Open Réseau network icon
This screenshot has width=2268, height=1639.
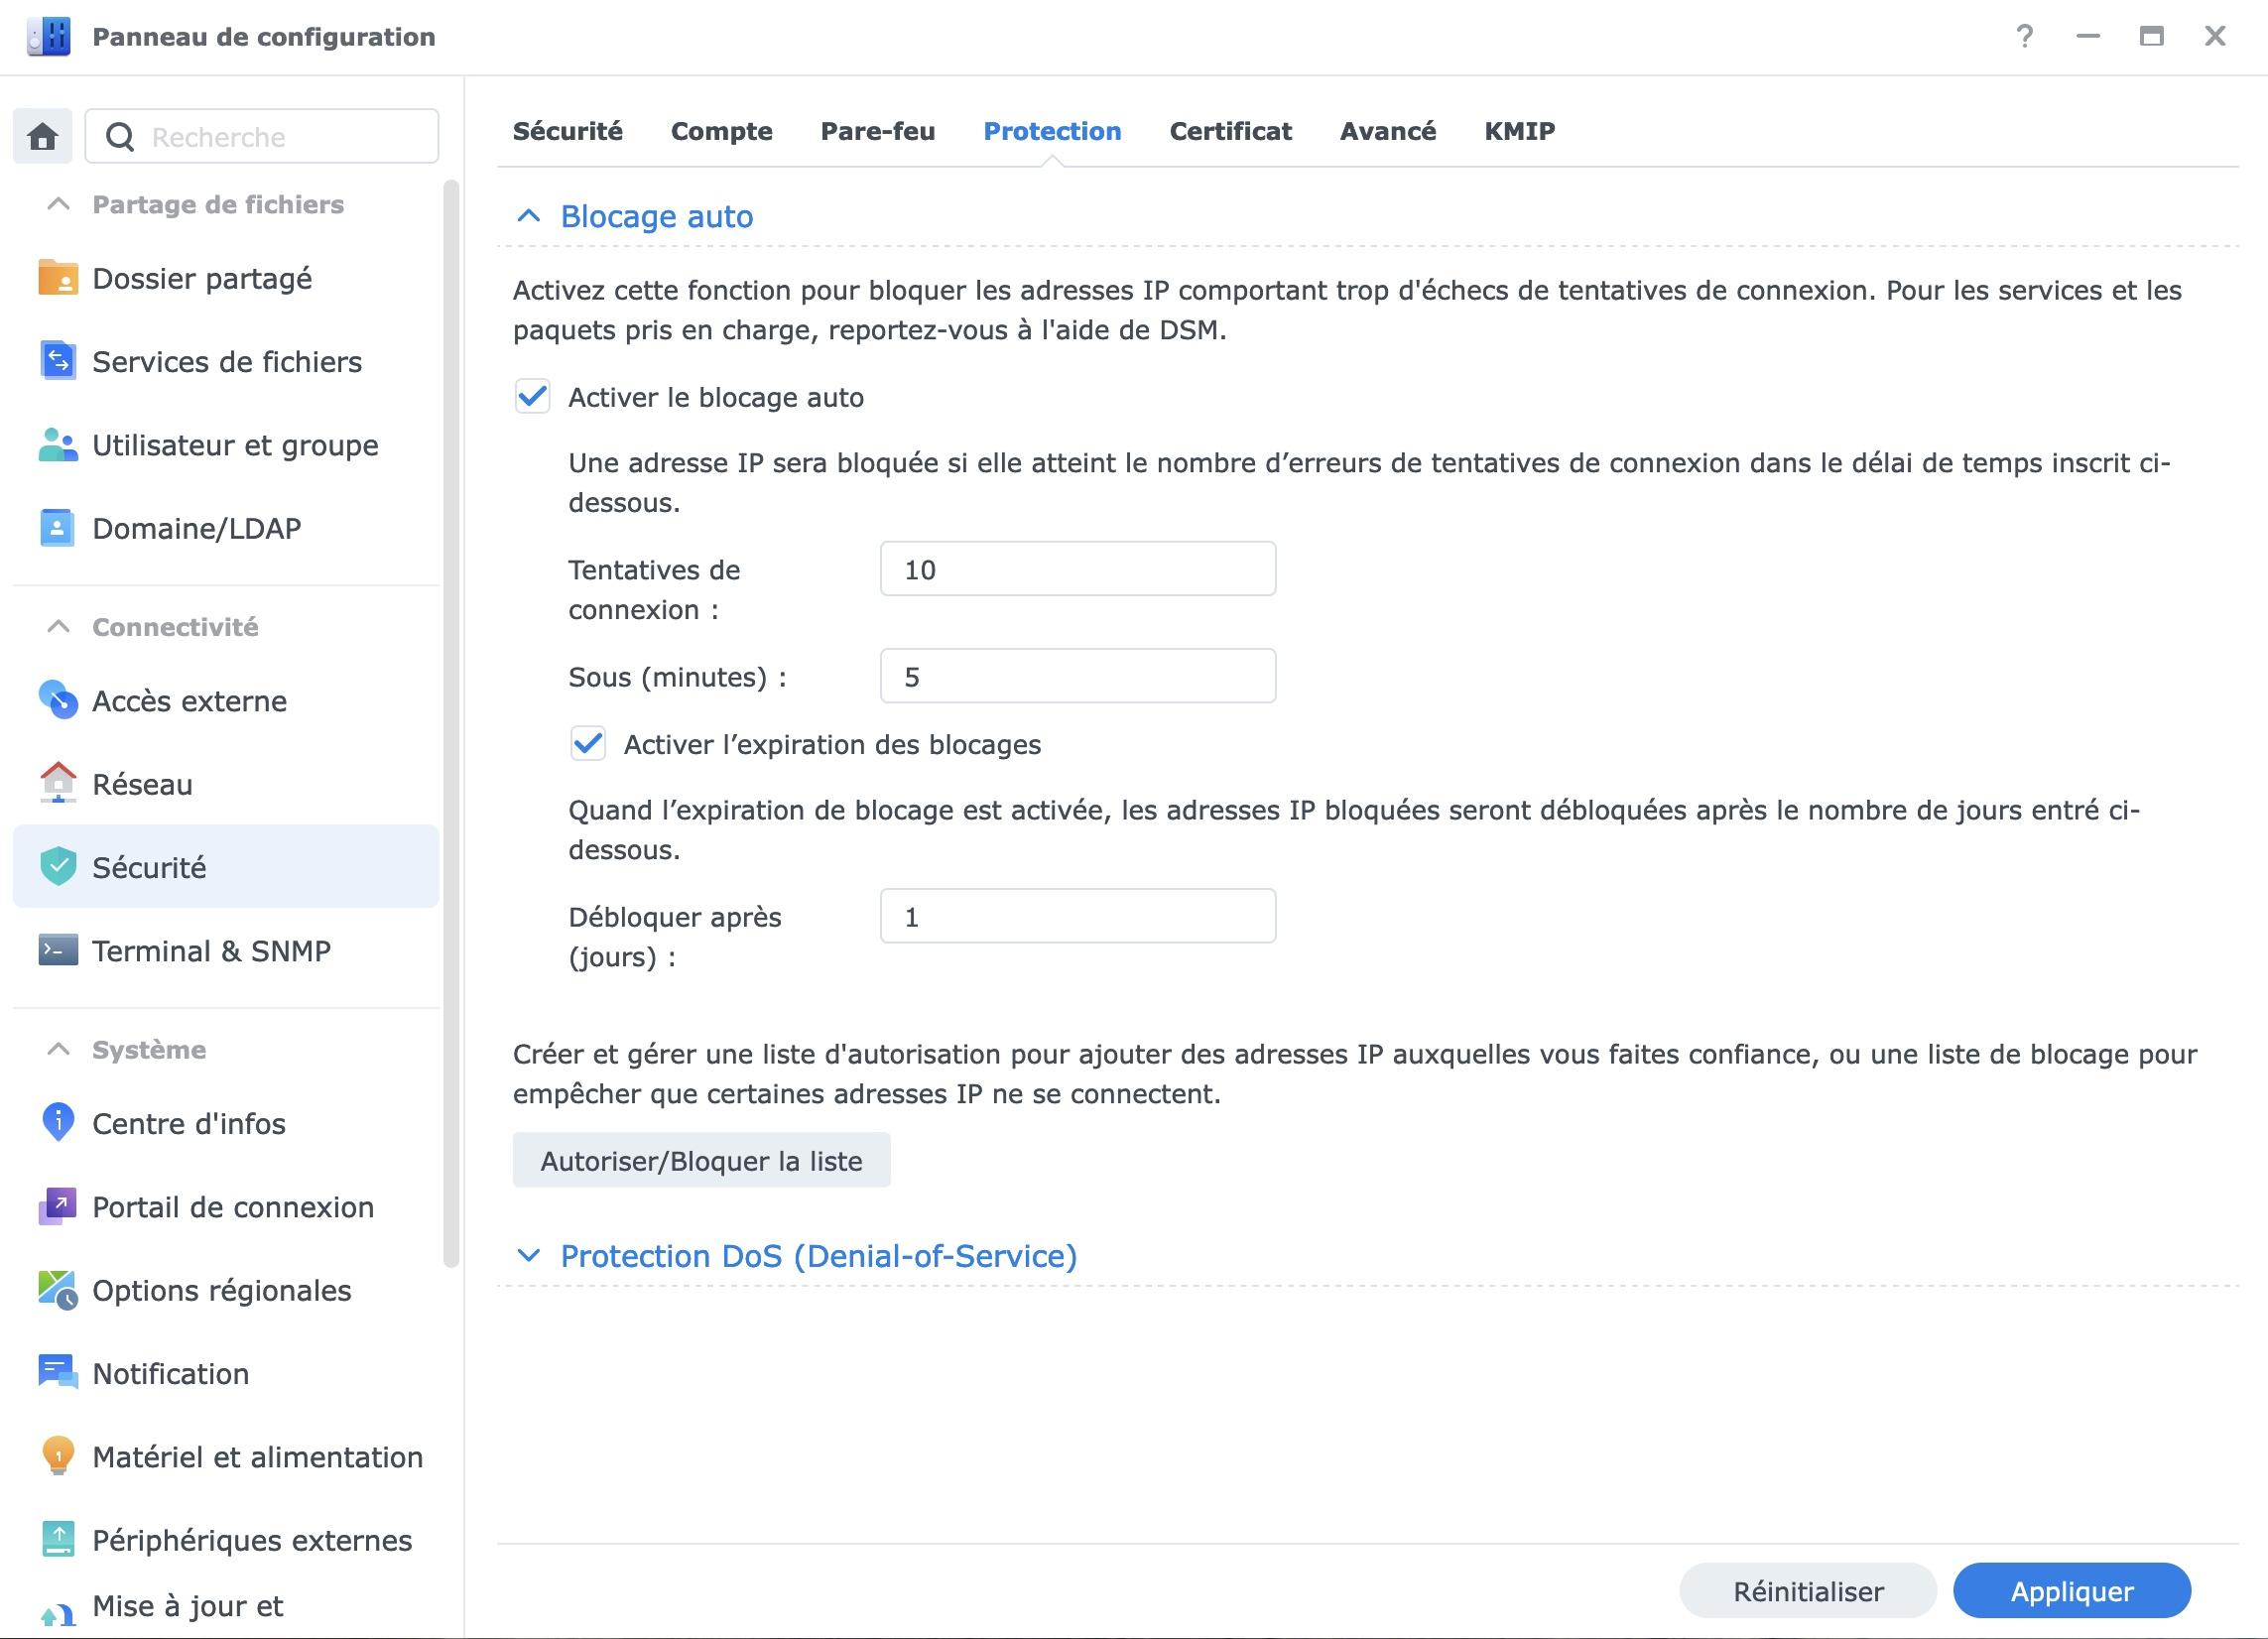[x=58, y=784]
